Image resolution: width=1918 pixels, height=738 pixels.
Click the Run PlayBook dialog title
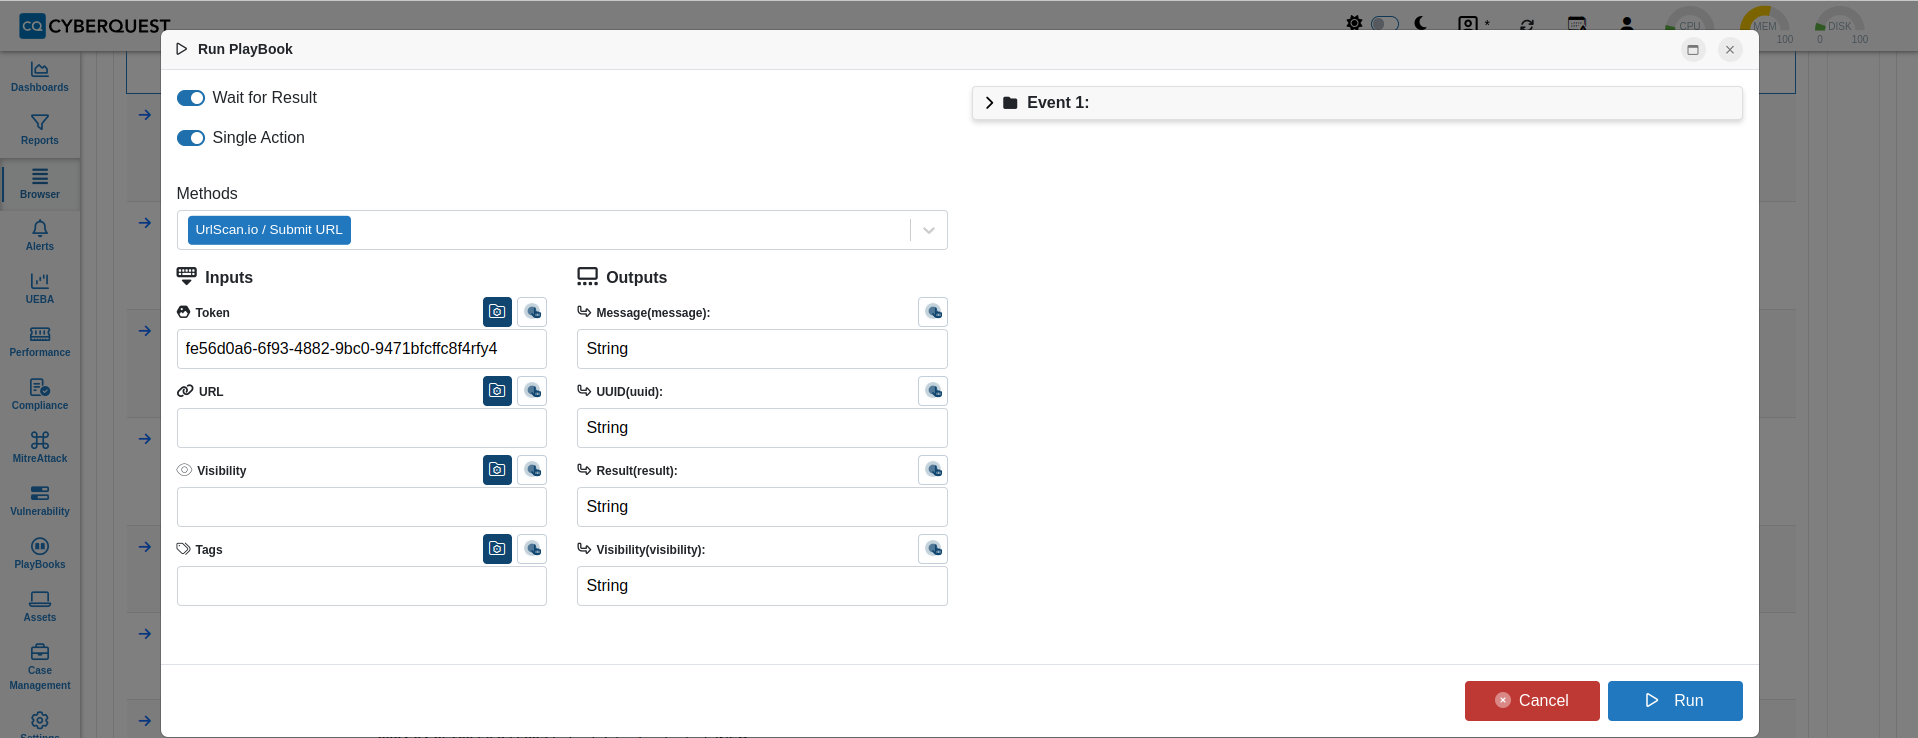[x=245, y=49]
